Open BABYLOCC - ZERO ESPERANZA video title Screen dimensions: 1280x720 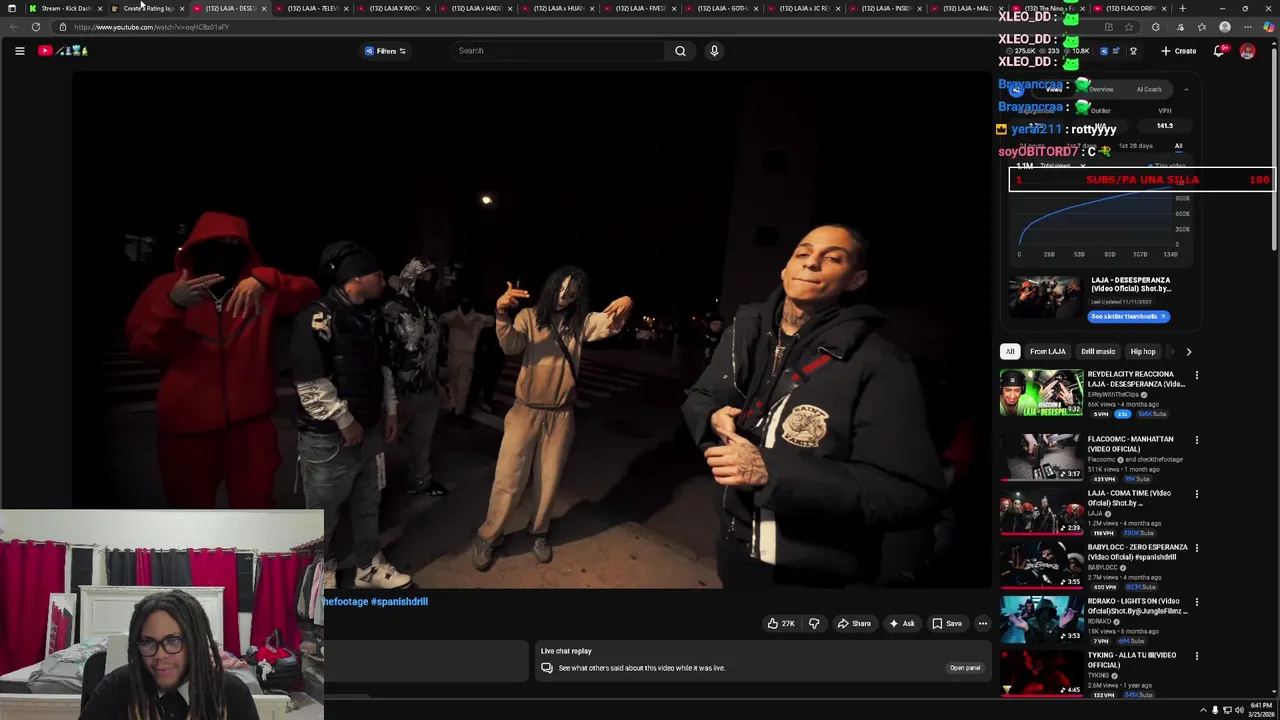point(1138,552)
